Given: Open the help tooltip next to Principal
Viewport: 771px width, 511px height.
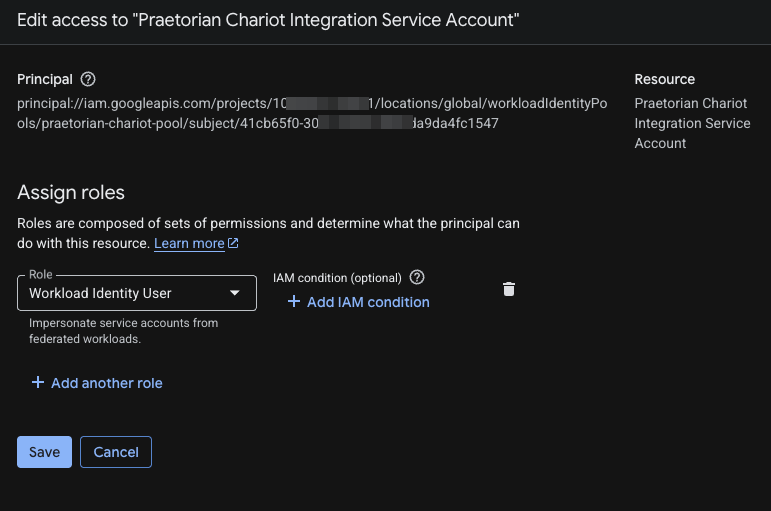Looking at the screenshot, I should pos(88,79).
